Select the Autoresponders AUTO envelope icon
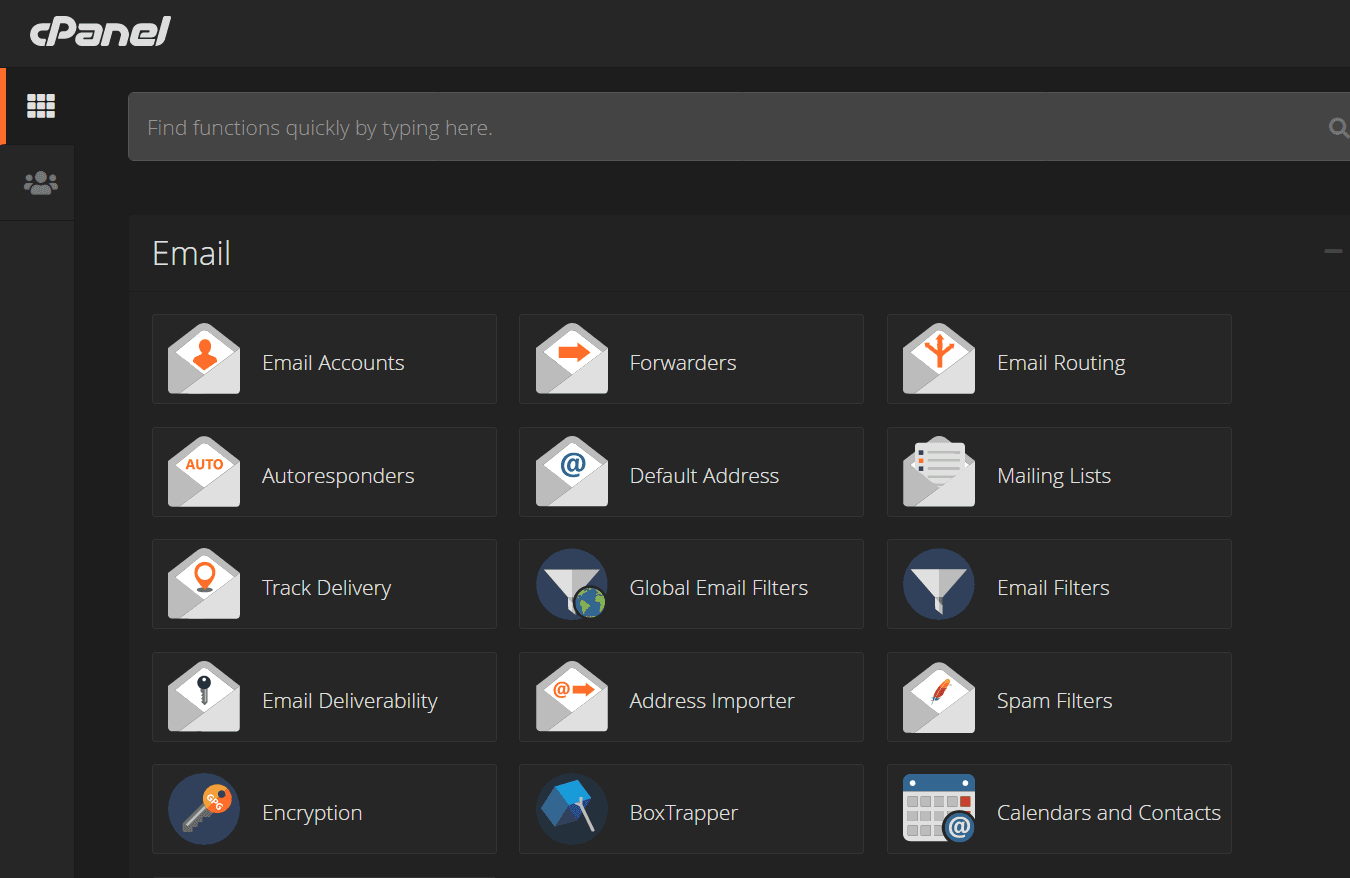The image size is (1350, 878). (204, 472)
